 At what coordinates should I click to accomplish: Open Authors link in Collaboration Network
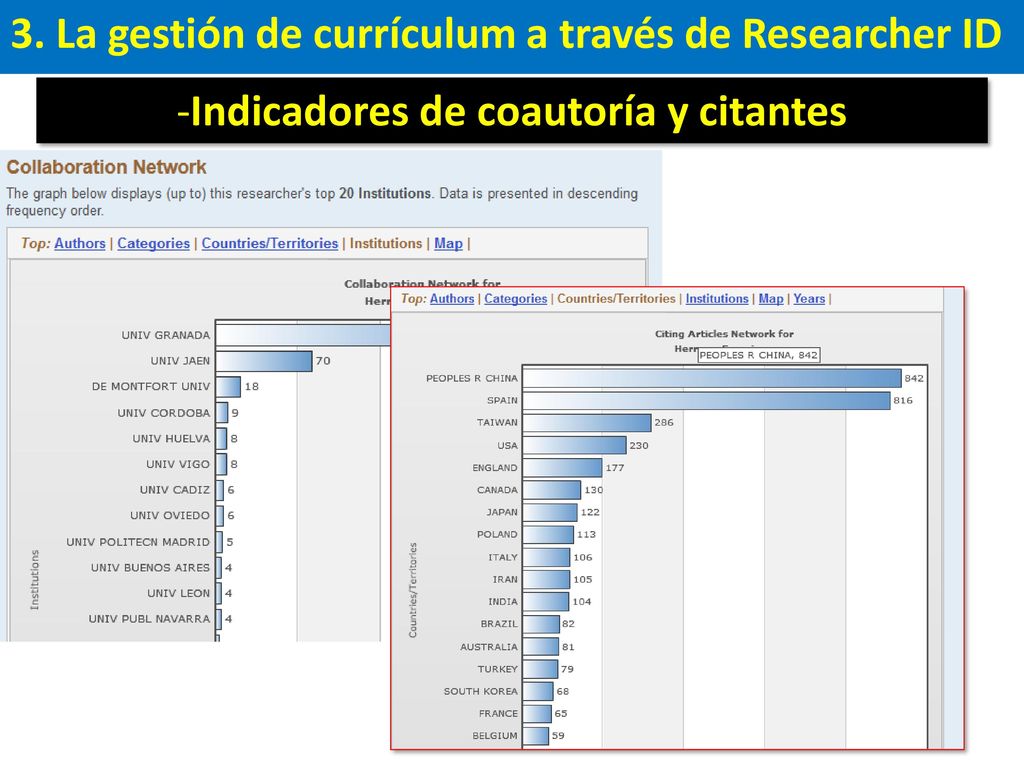click(80, 244)
